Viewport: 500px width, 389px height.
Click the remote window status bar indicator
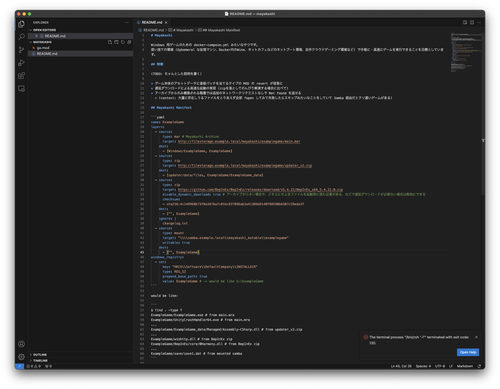click(x=19, y=366)
